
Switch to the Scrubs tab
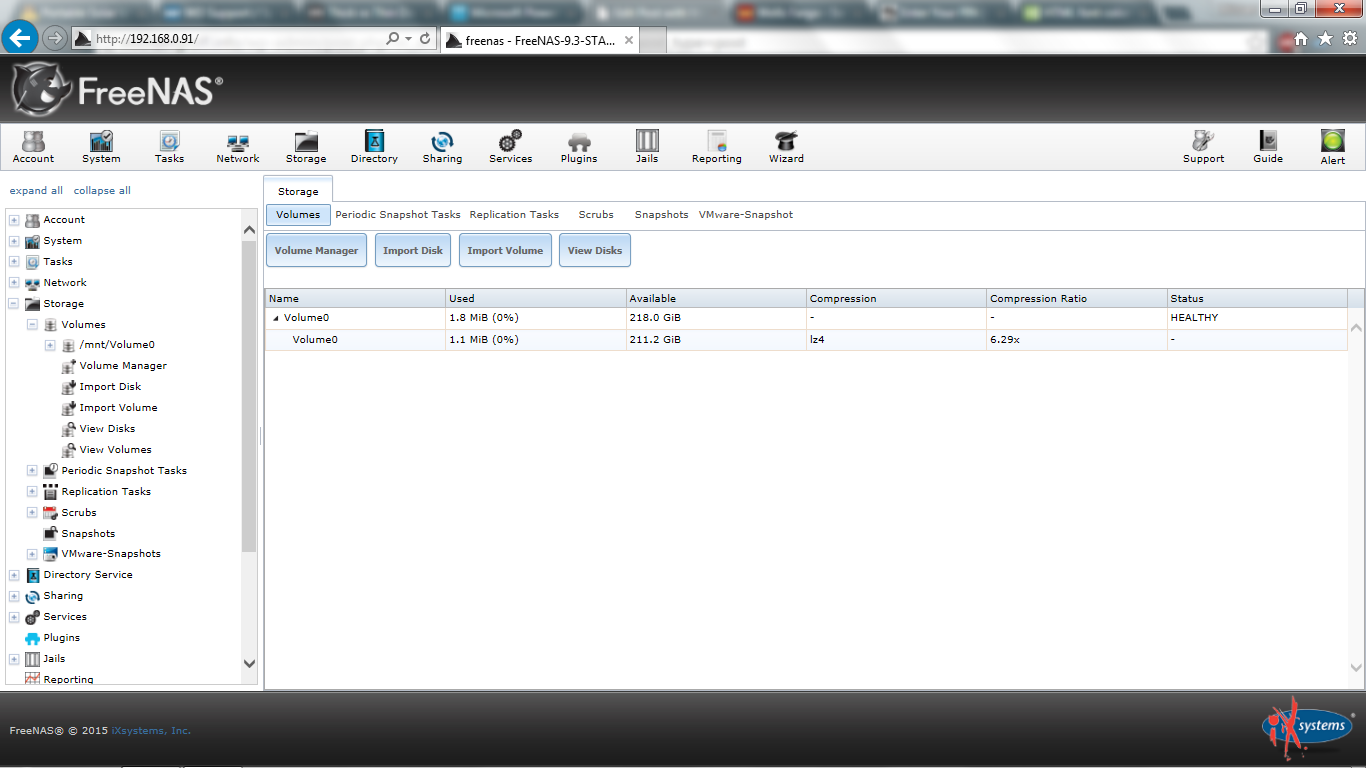(x=596, y=215)
